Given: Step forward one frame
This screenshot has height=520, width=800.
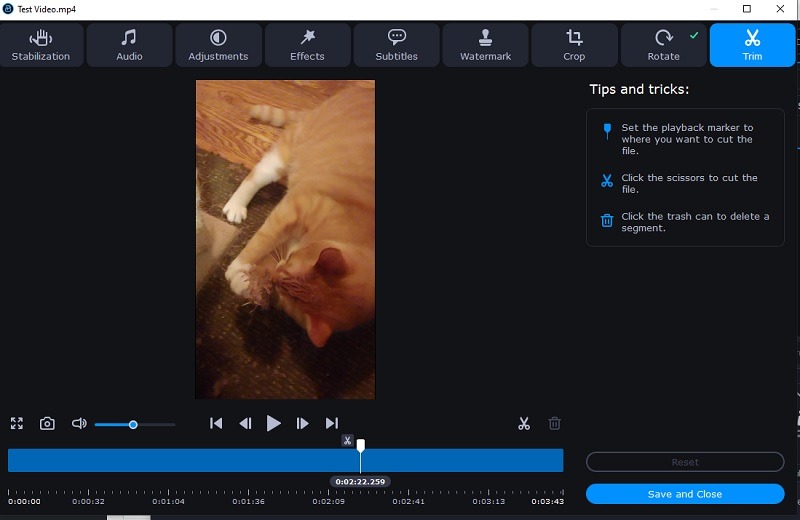Looking at the screenshot, I should pos(302,423).
